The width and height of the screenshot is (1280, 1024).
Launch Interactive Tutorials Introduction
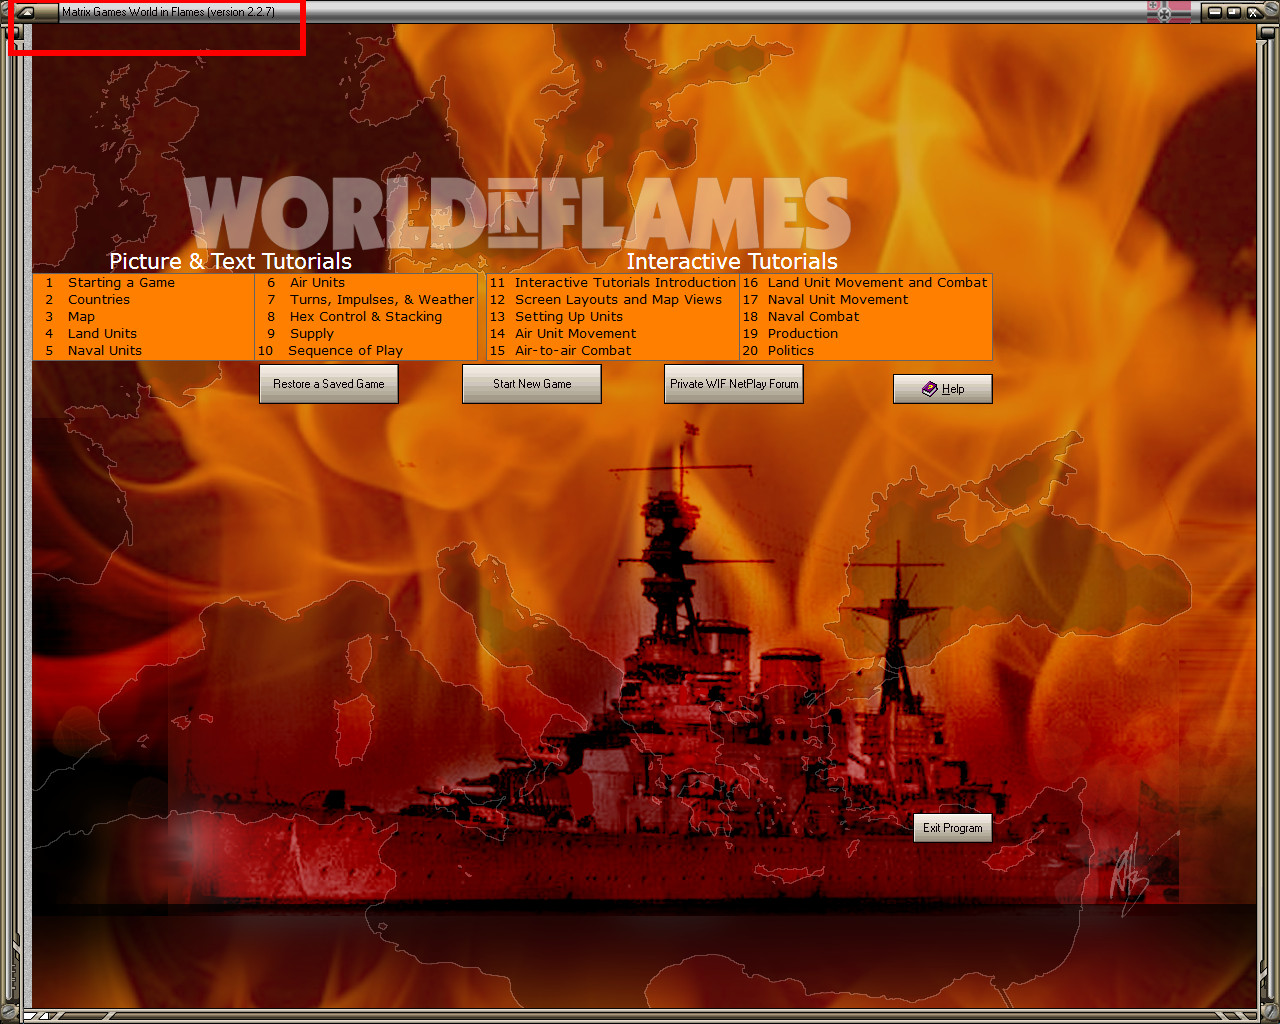(613, 283)
